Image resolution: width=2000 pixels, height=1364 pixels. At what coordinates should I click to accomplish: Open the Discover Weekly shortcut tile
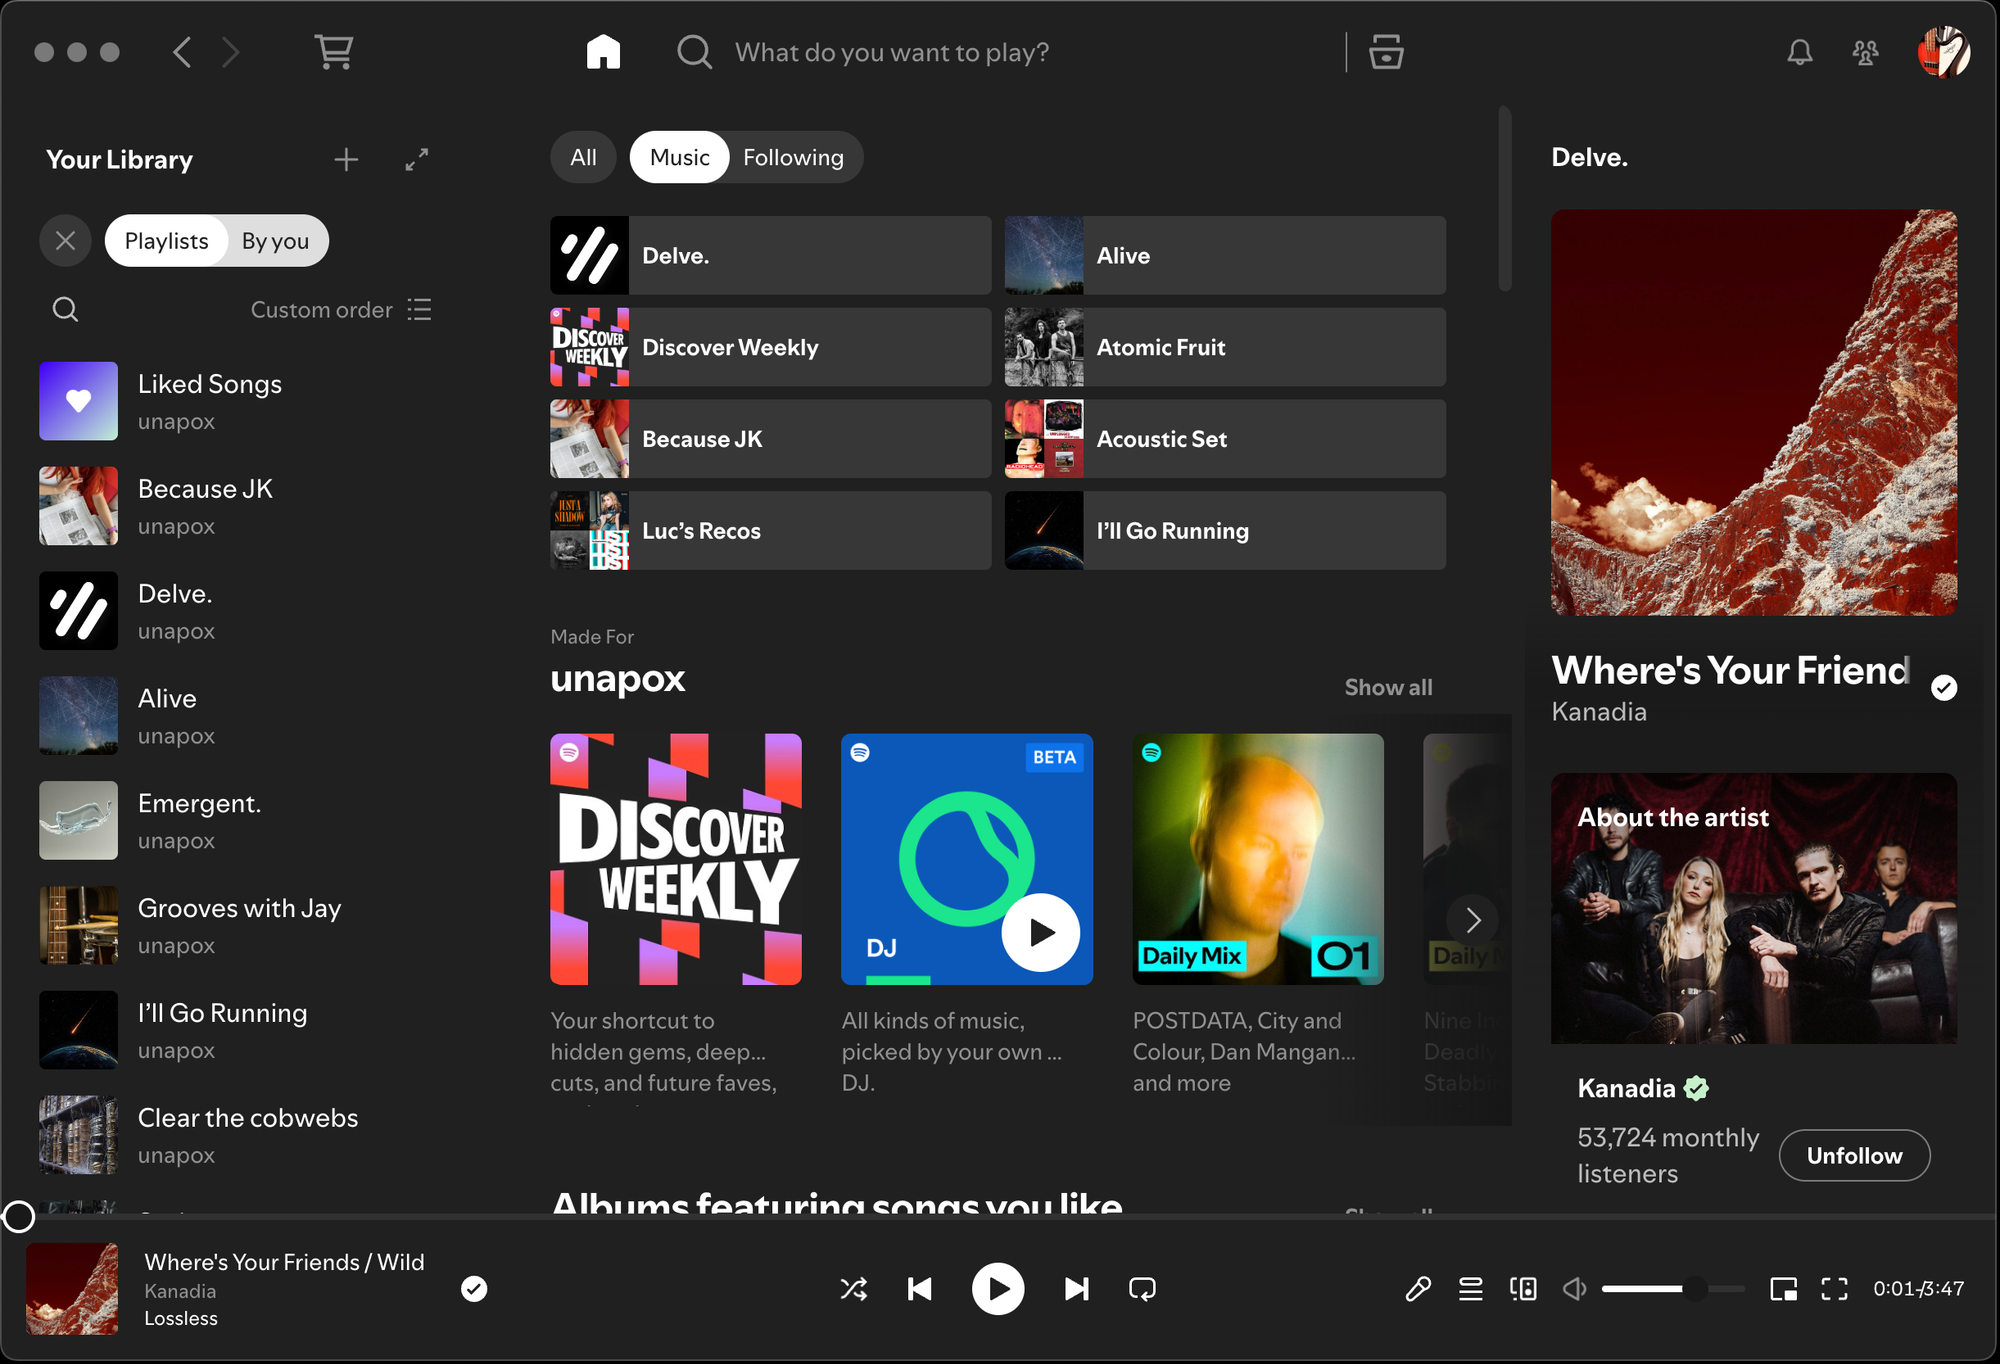771,347
